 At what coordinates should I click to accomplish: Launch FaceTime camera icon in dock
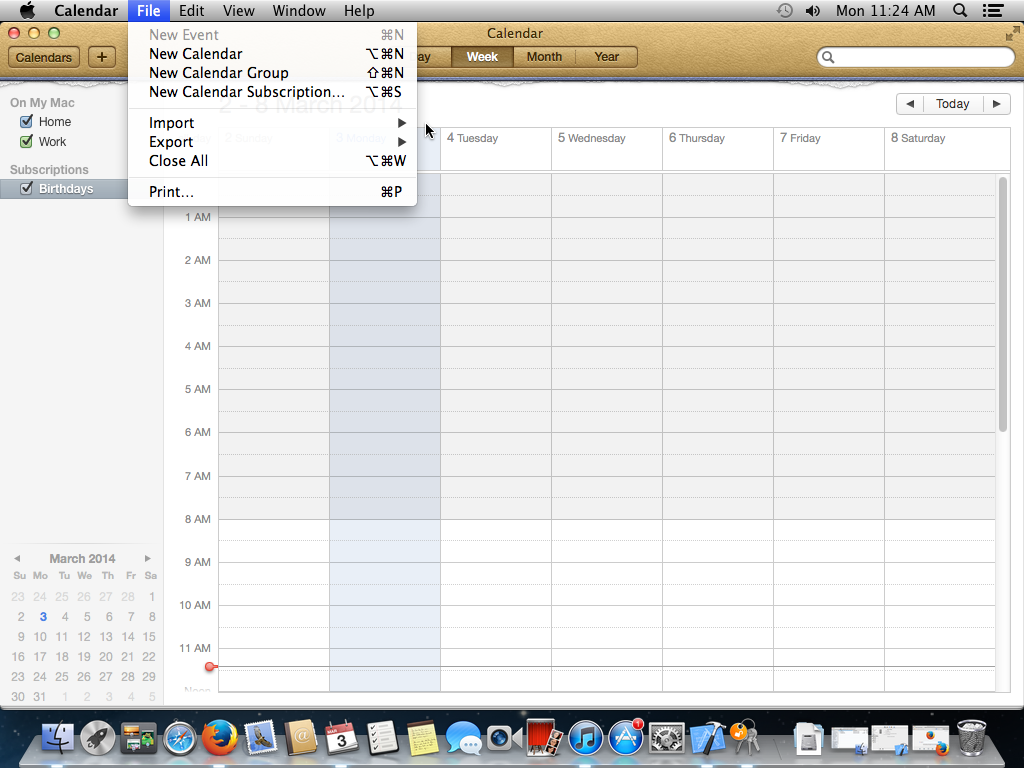tap(504, 738)
